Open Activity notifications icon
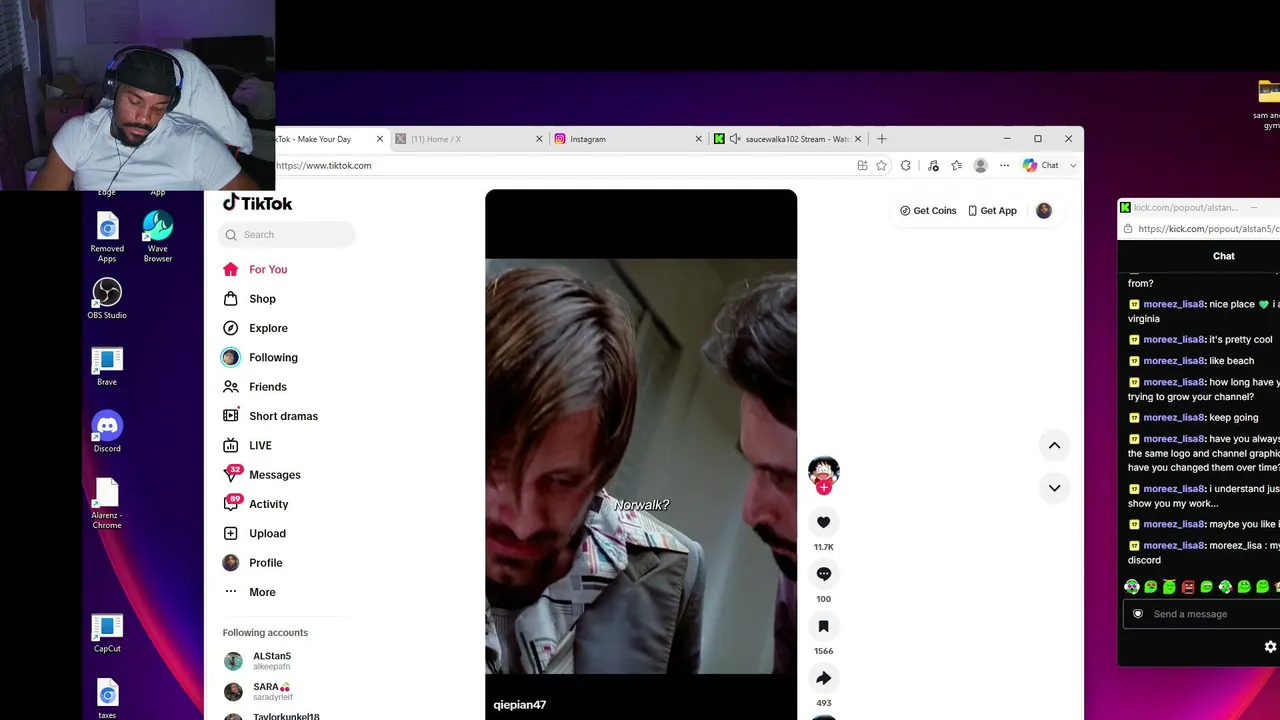This screenshot has height=720, width=1280. (231, 504)
